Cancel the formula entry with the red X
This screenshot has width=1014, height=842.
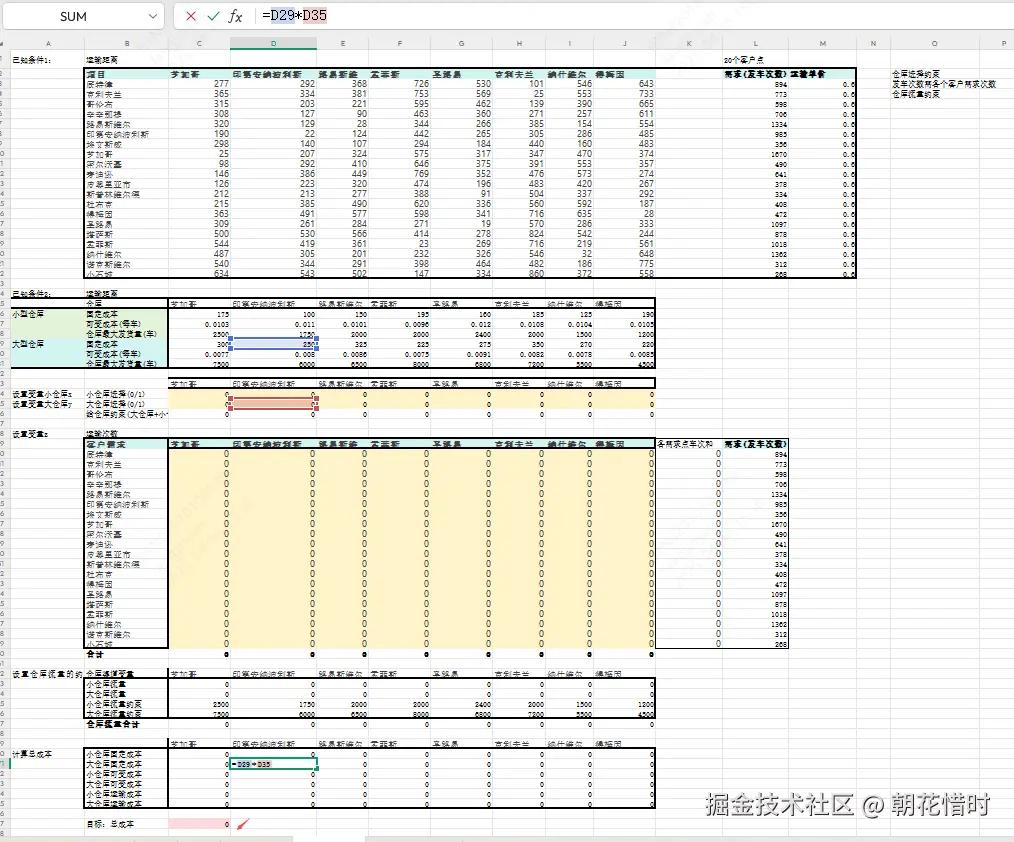point(191,16)
